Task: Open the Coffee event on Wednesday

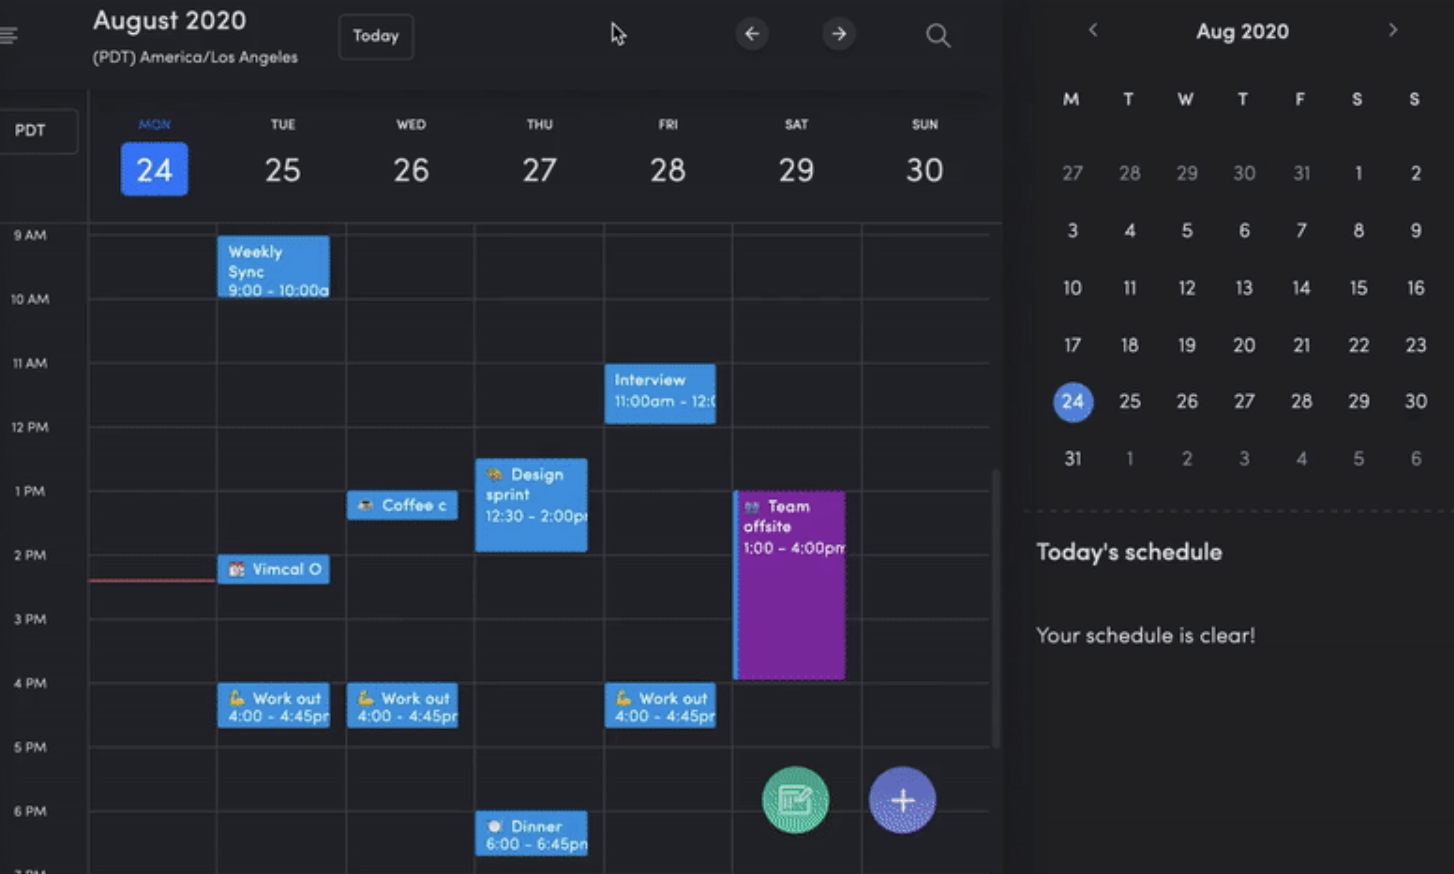Action: tap(402, 505)
